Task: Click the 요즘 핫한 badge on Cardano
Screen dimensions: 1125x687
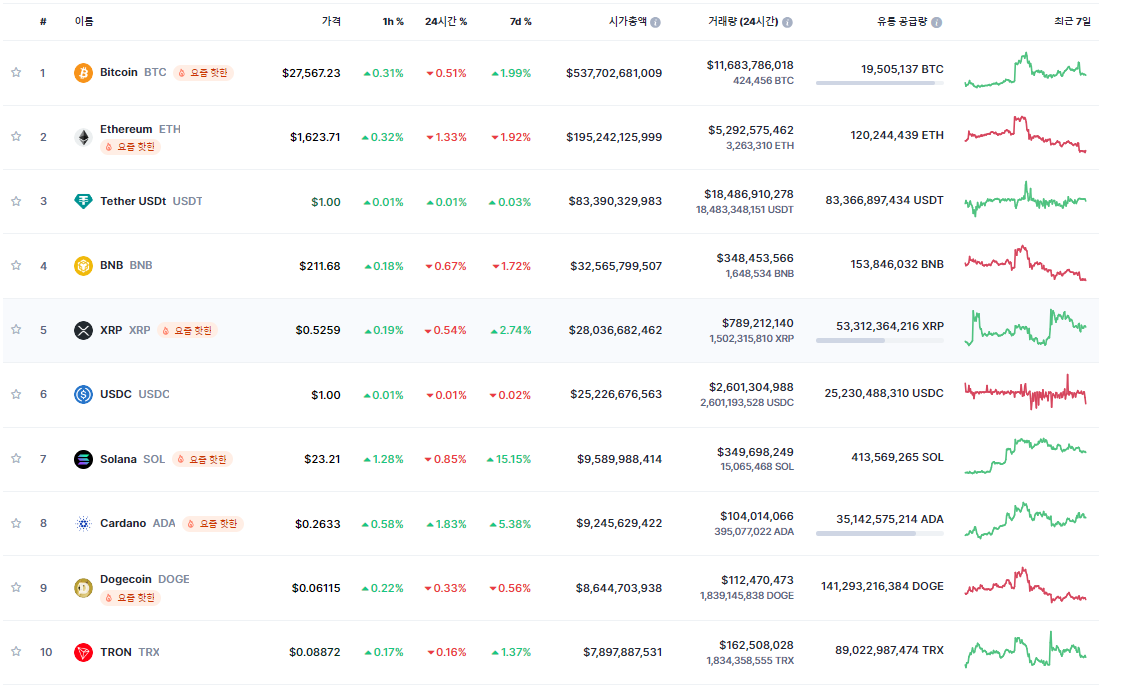Action: pos(213,523)
